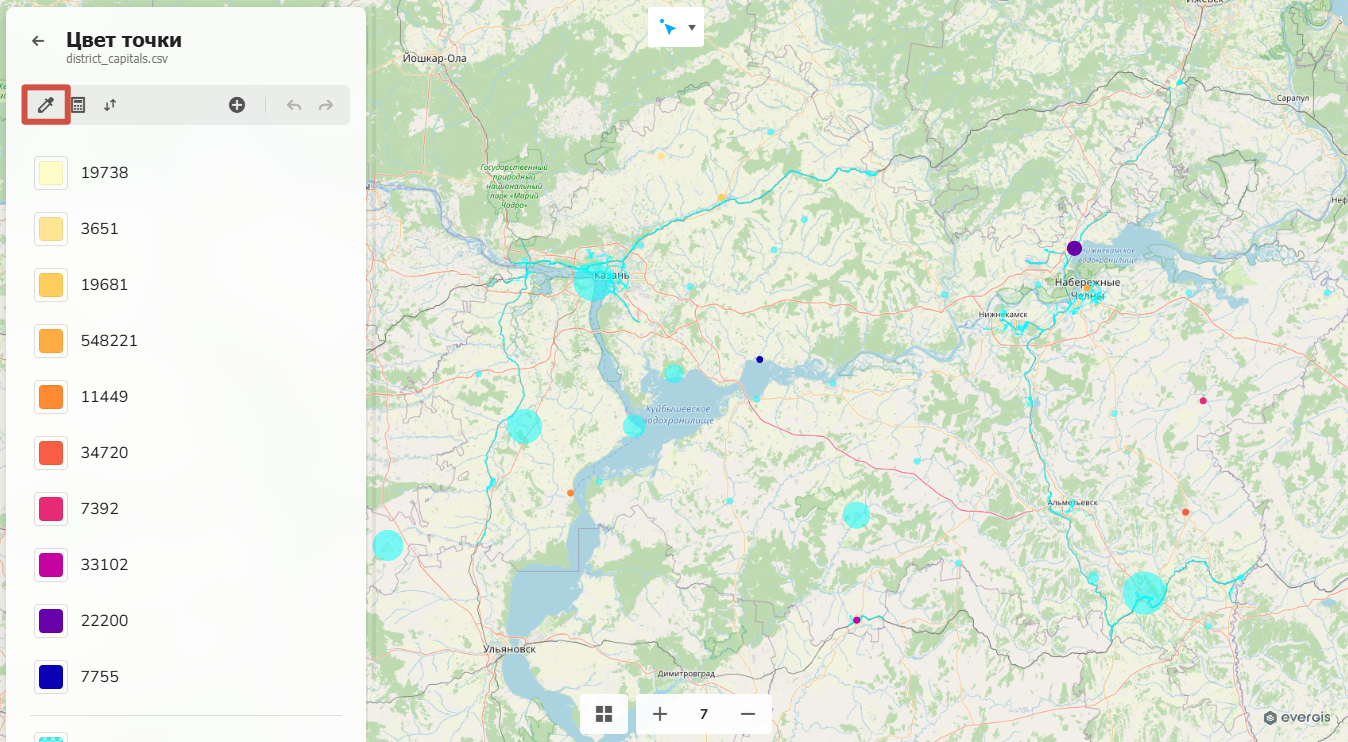The width and height of the screenshot is (1348, 742).
Task: Open the color swatch for value 19738
Action: point(51,173)
